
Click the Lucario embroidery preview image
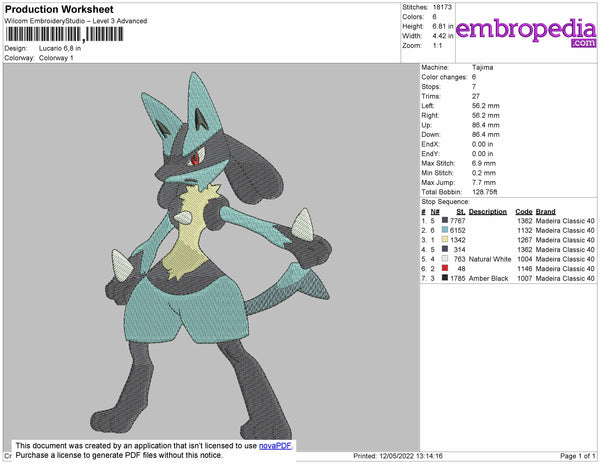[x=211, y=256]
